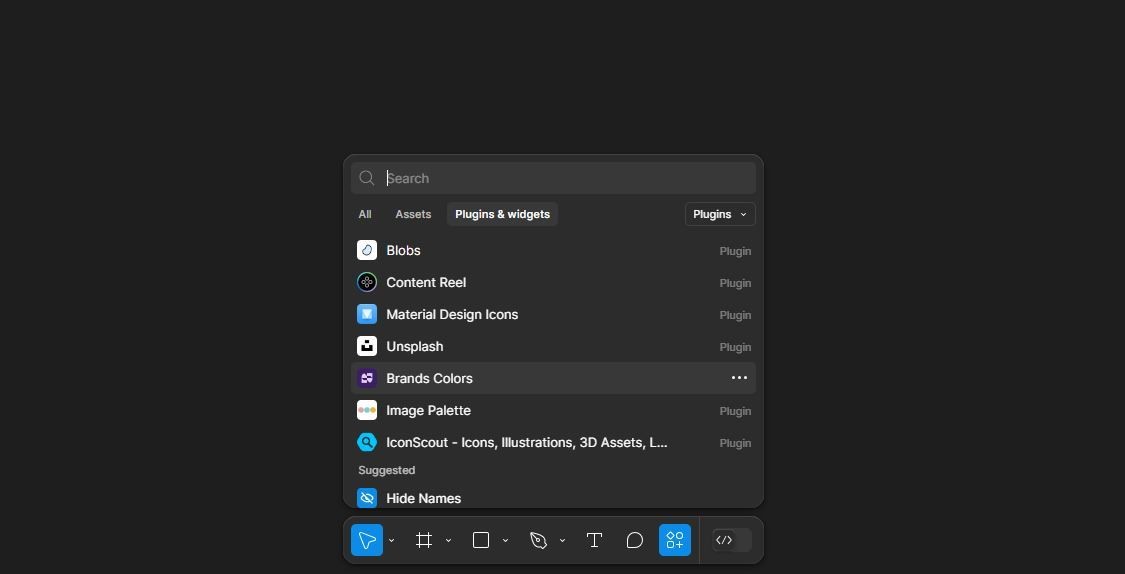Click the Content Reel plugin icon
The height and width of the screenshot is (574, 1125).
coord(367,282)
